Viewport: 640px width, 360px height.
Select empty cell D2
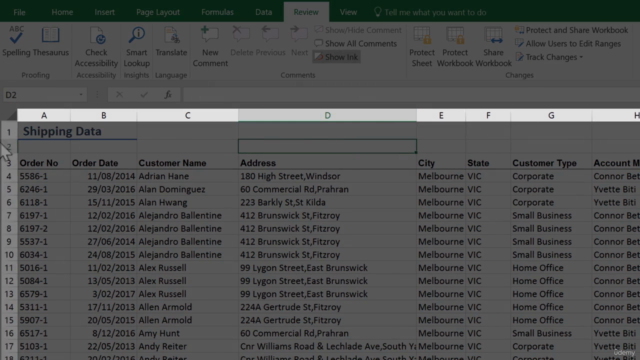[327, 146]
